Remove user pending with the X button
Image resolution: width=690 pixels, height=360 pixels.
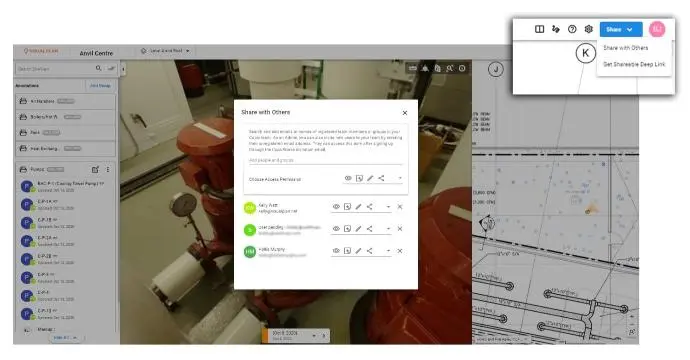pyautogui.click(x=400, y=228)
